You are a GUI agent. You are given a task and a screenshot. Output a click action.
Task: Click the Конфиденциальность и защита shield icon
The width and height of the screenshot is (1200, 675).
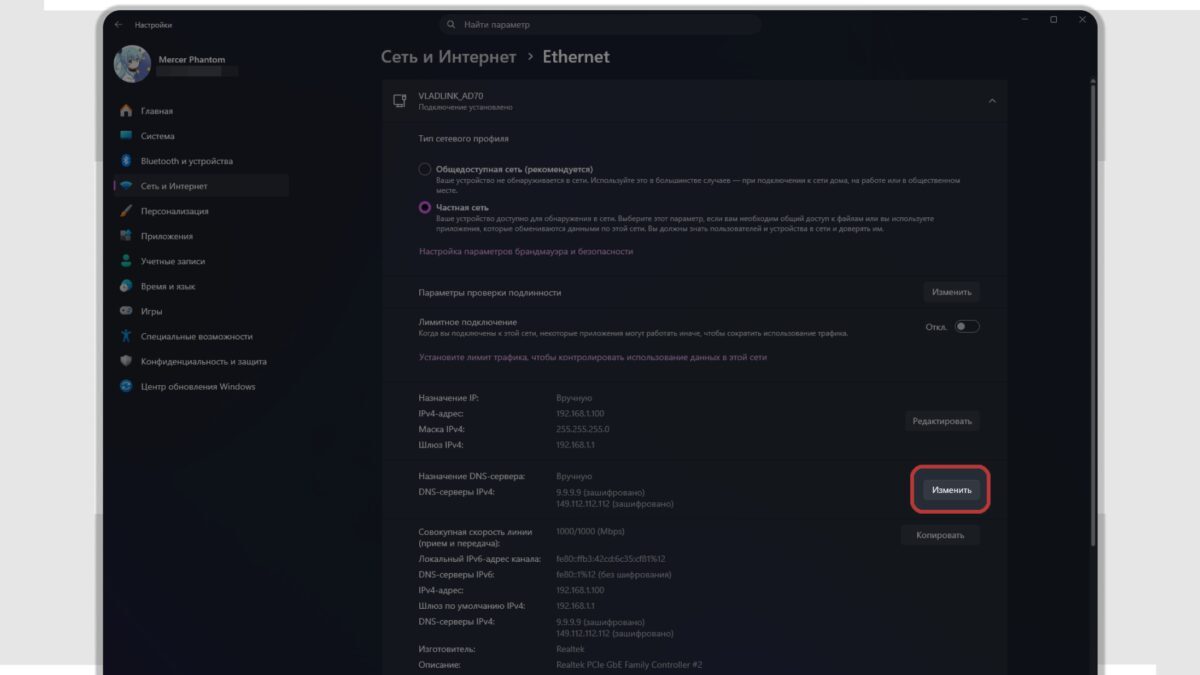pos(126,361)
